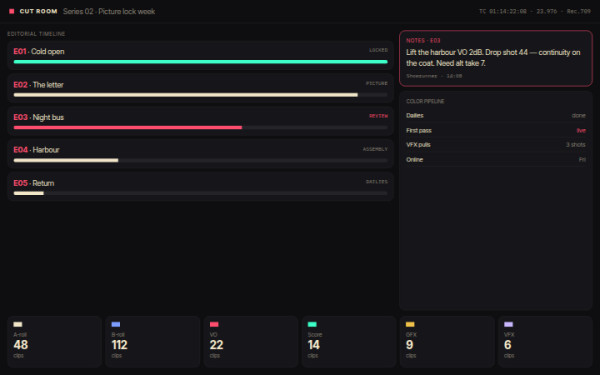
Task: Click the First pass pipeline row label
Action: (x=419, y=130)
